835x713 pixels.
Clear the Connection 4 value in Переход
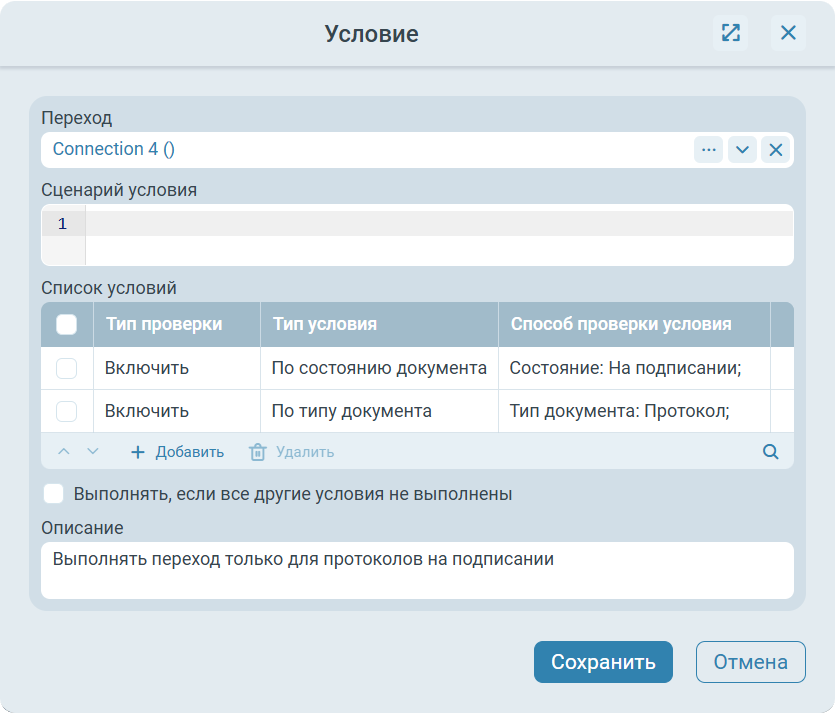[775, 150]
